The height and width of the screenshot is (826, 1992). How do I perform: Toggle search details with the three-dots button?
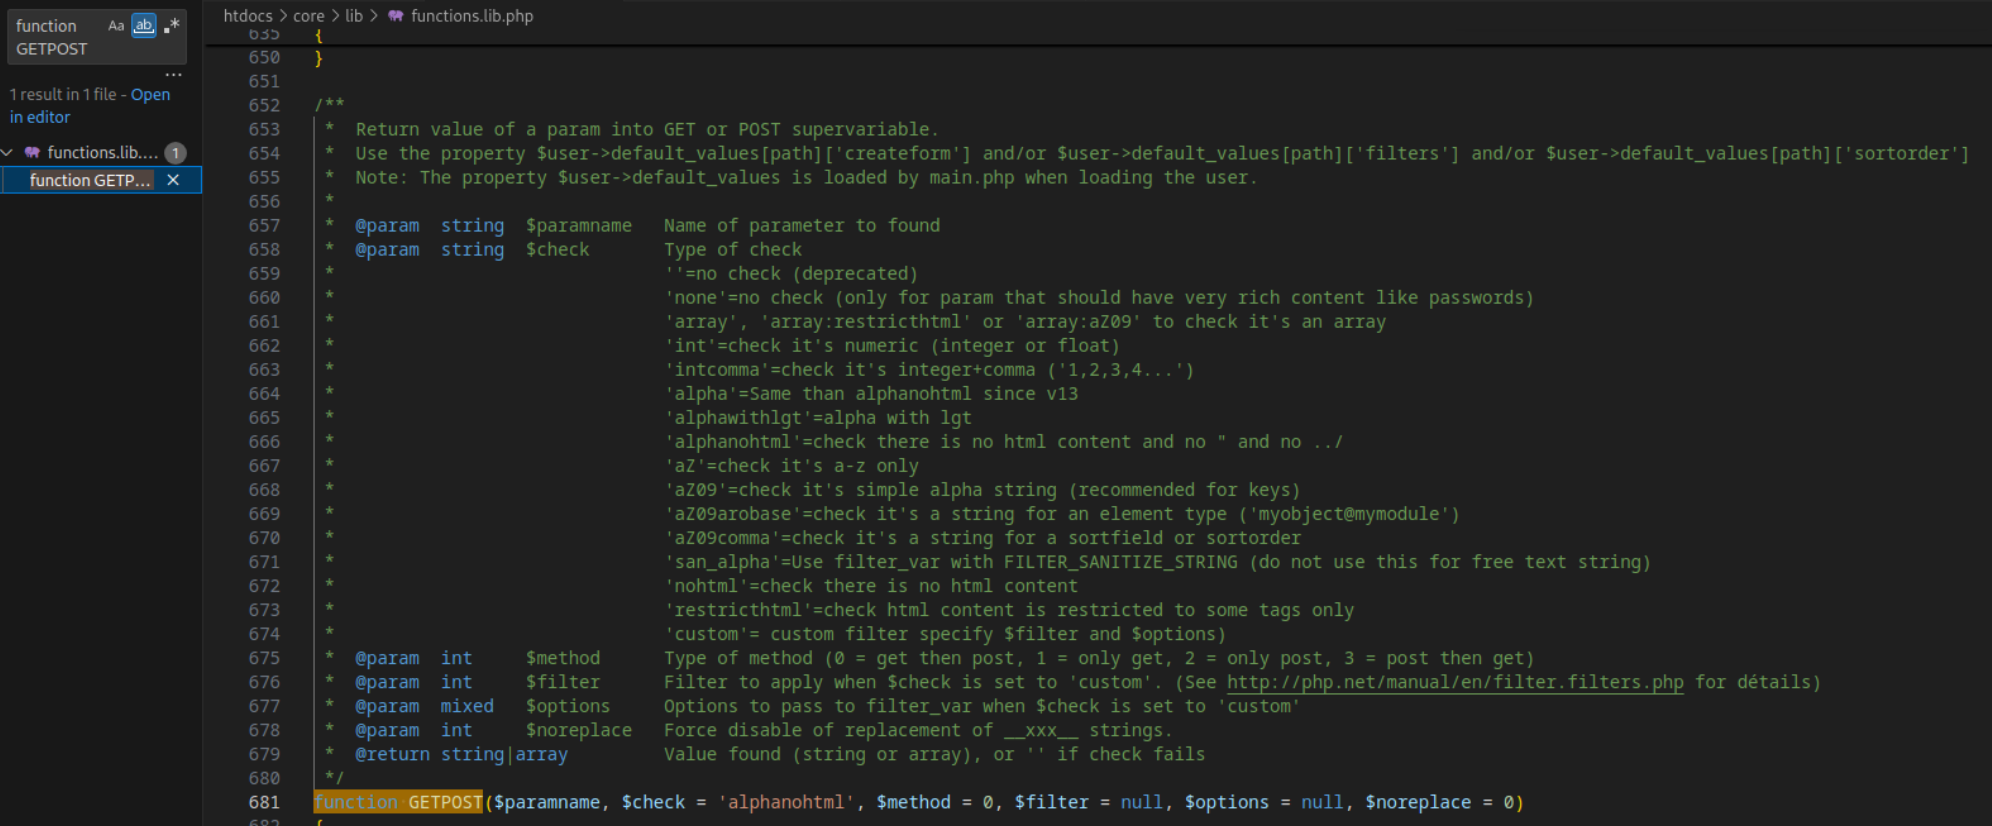click(x=173, y=75)
